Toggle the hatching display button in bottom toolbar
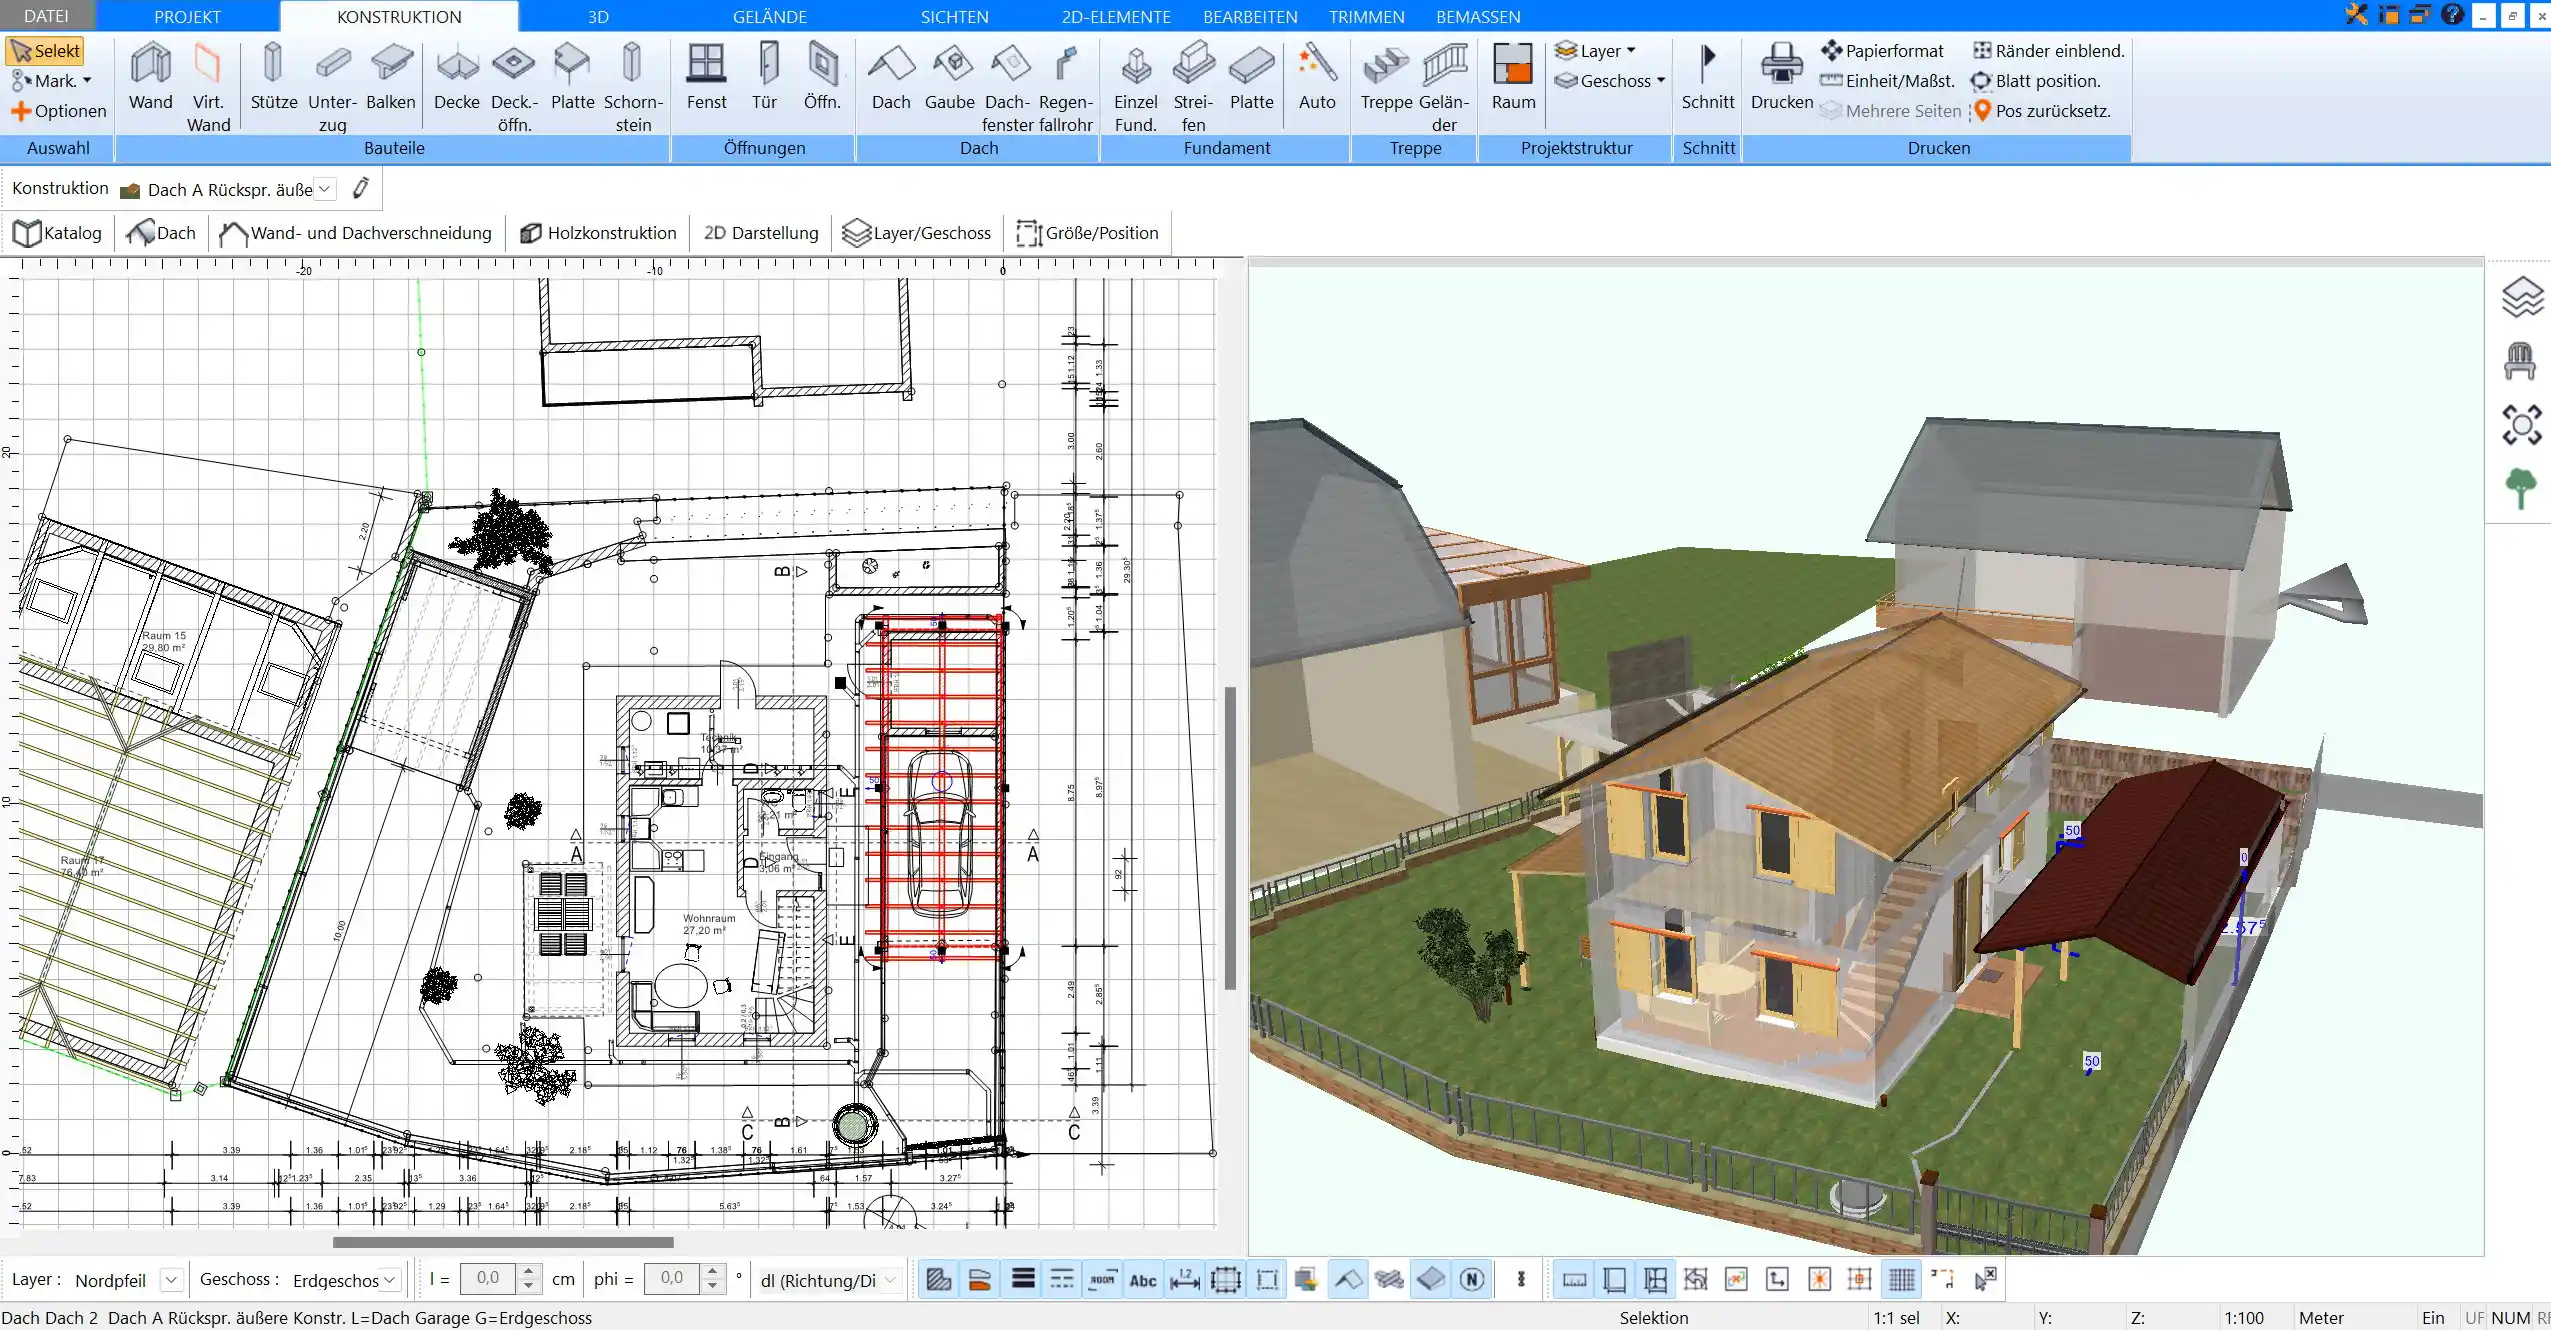The image size is (2551, 1330). (x=938, y=1279)
